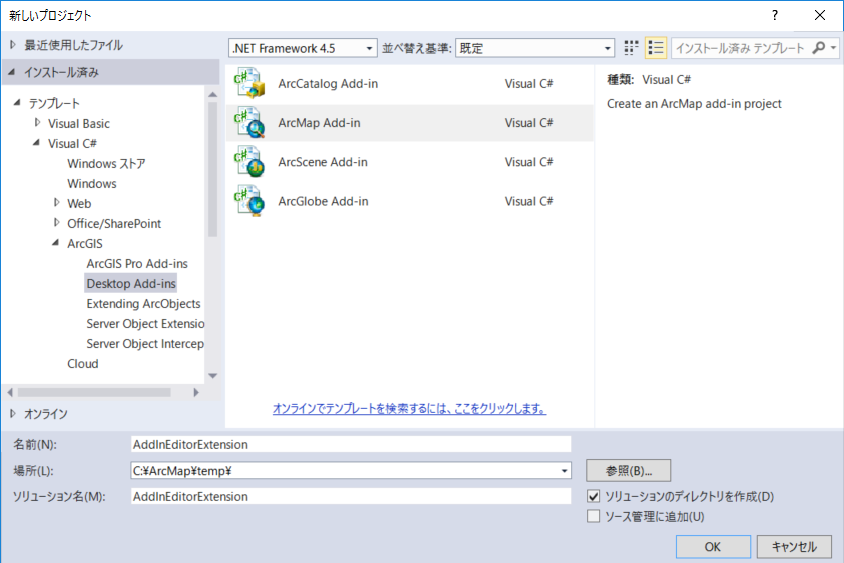Click the OK button
Image resolution: width=844 pixels, height=563 pixels.
click(713, 547)
